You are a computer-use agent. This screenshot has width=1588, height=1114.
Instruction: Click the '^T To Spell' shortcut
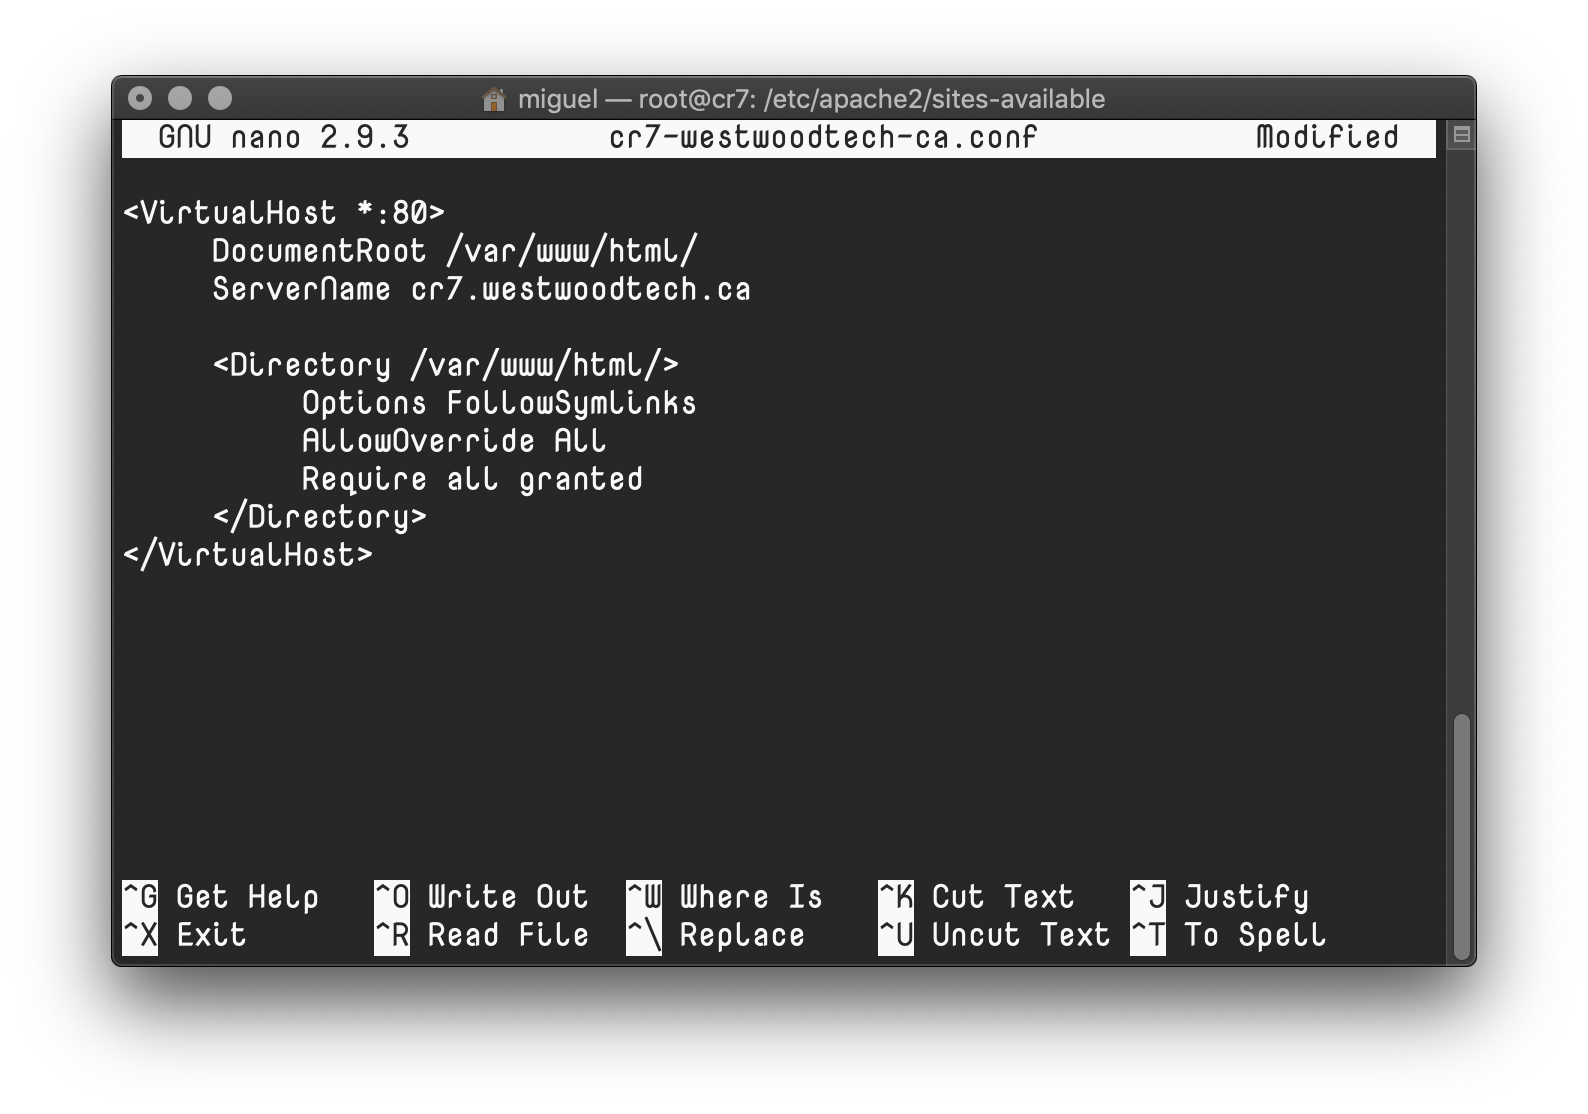[x=1229, y=935]
